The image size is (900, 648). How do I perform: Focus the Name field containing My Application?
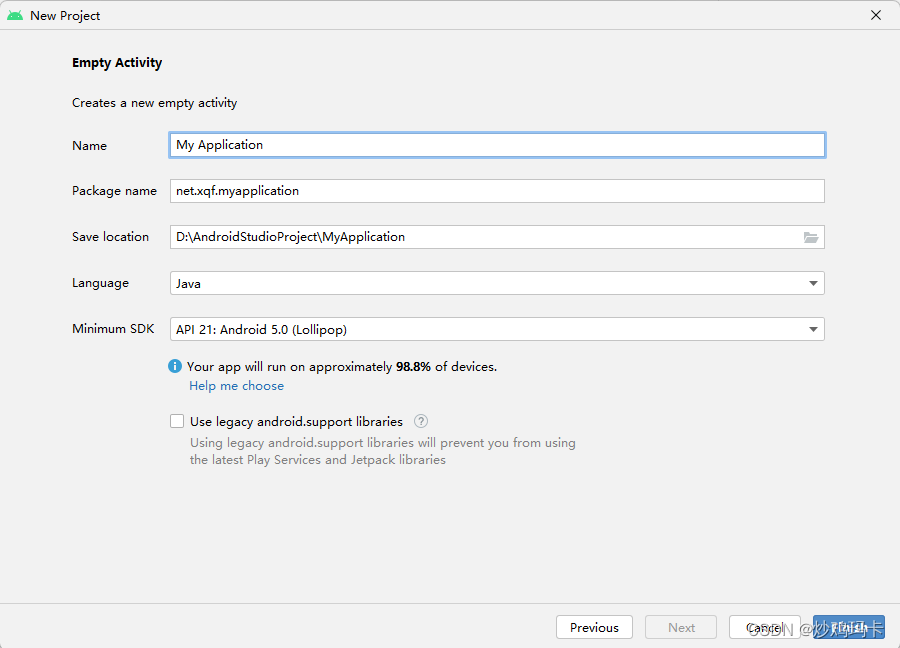coord(497,145)
